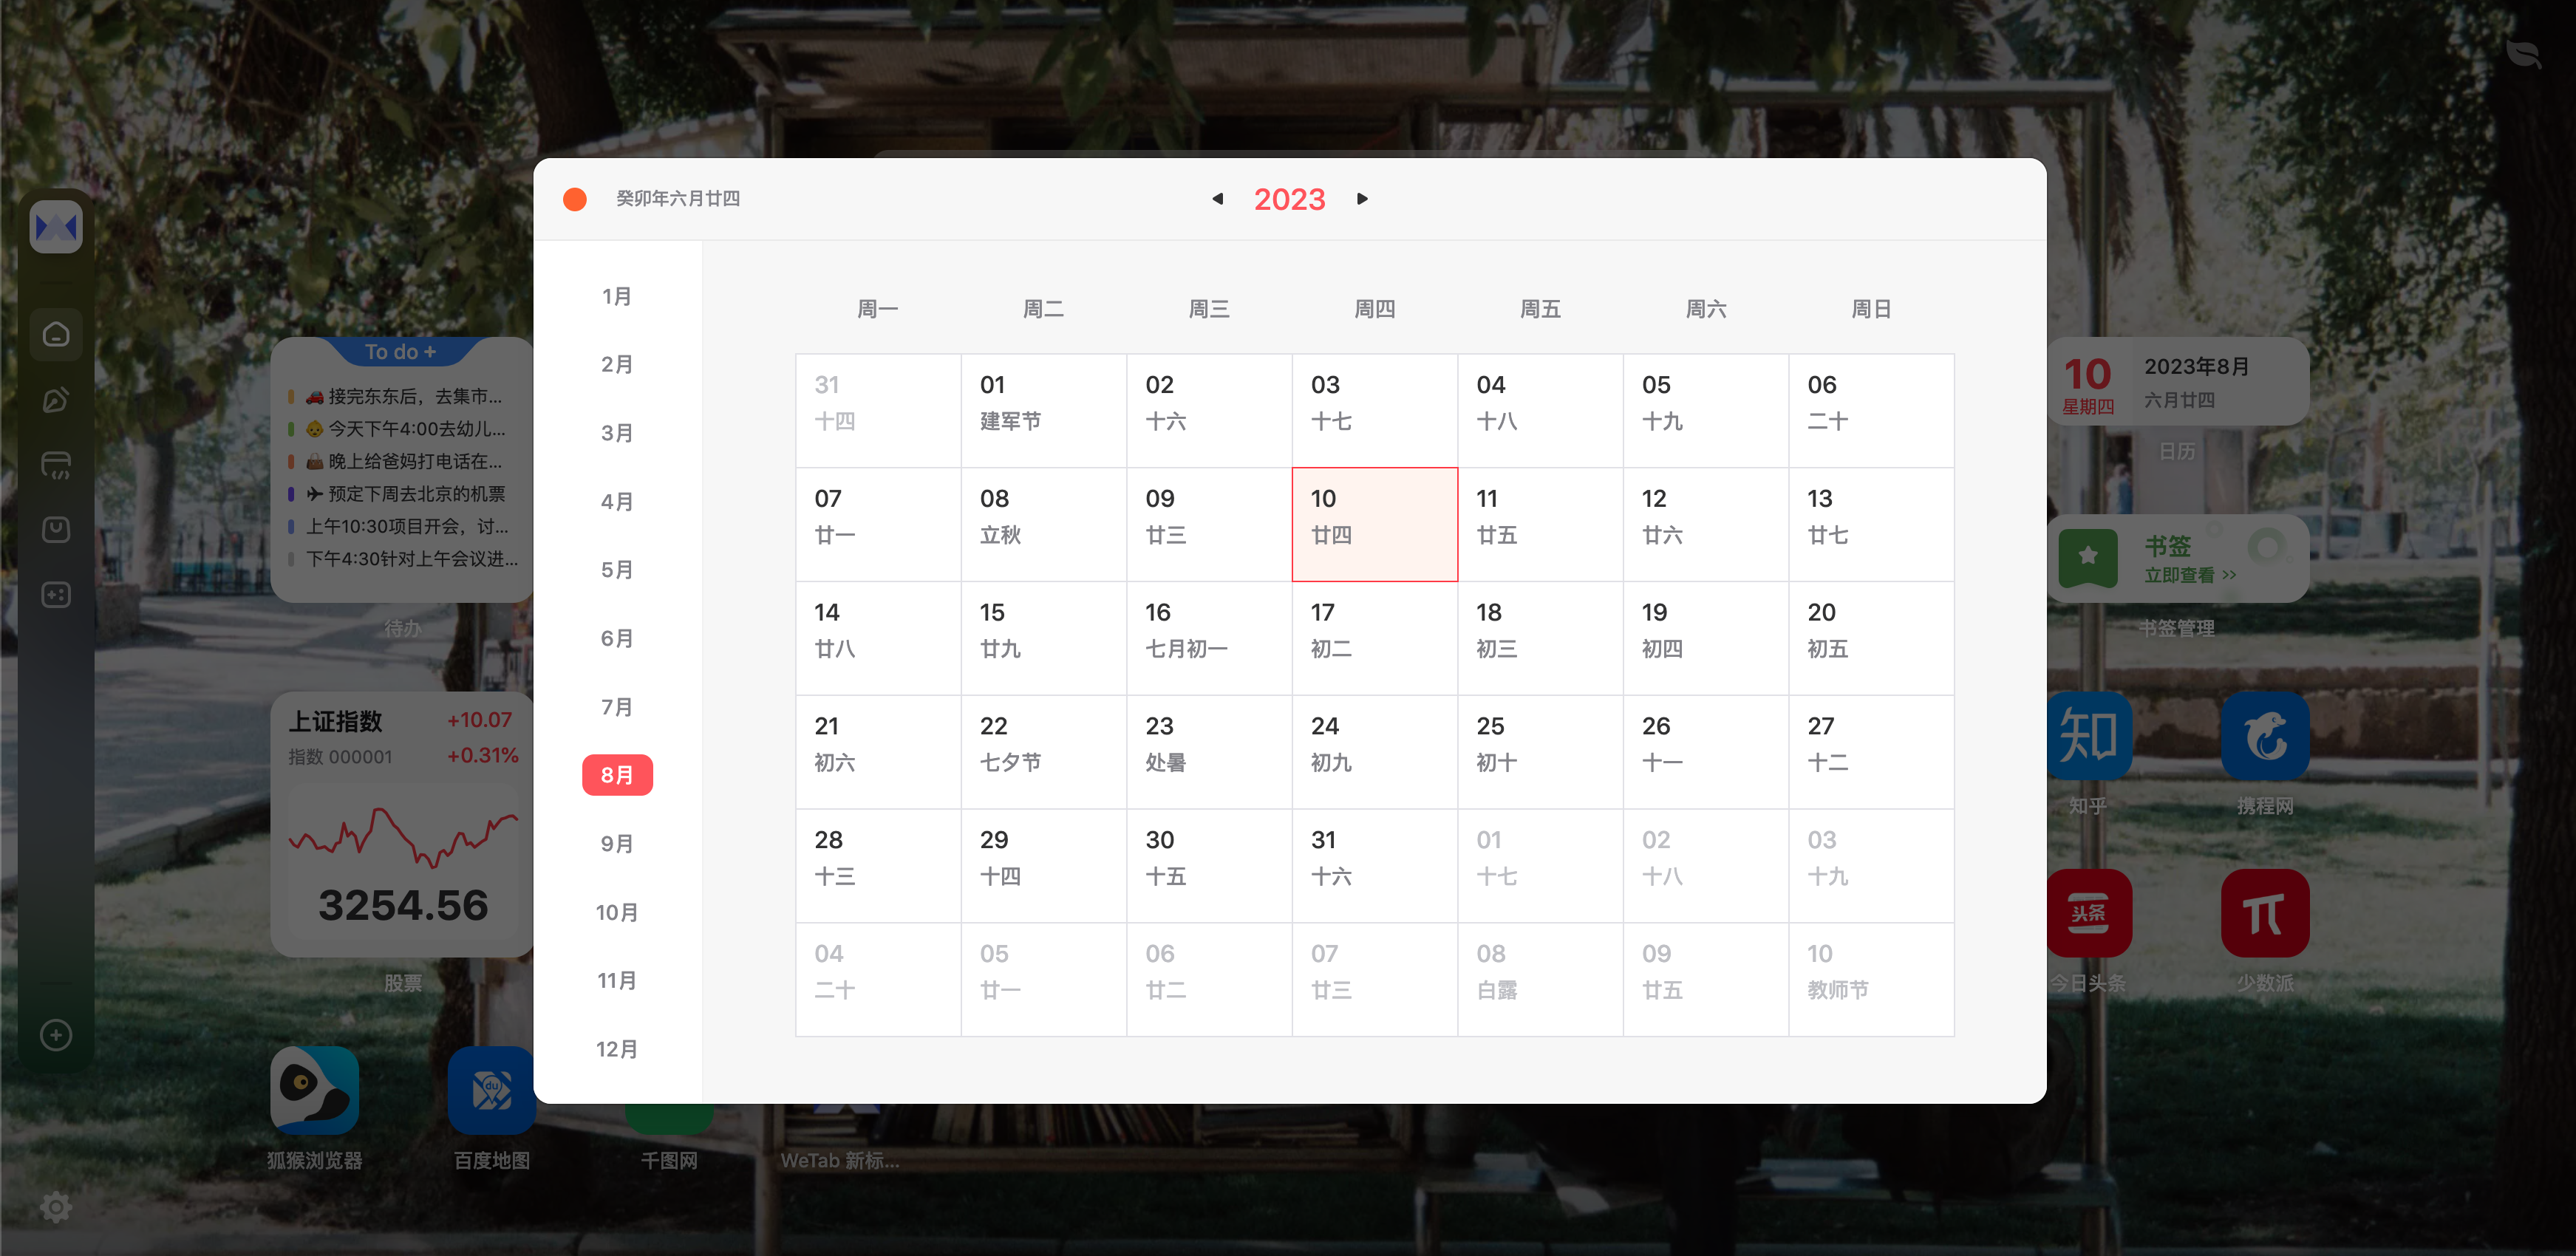Click the WeTab user avatar icon

tap(56, 228)
